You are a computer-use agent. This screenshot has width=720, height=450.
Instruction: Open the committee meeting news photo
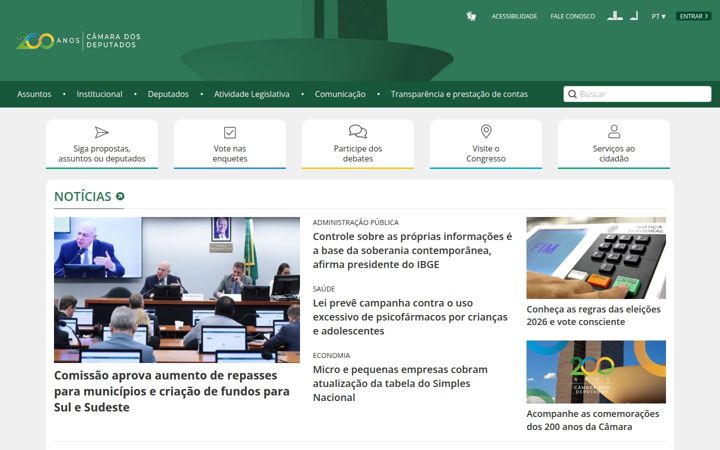coord(177,290)
